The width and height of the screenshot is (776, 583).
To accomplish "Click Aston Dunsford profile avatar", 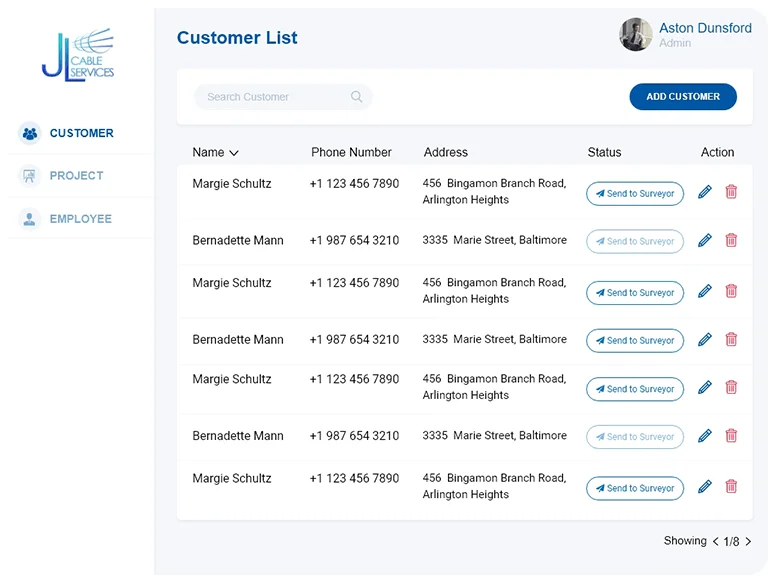I will pyautogui.click(x=635, y=35).
